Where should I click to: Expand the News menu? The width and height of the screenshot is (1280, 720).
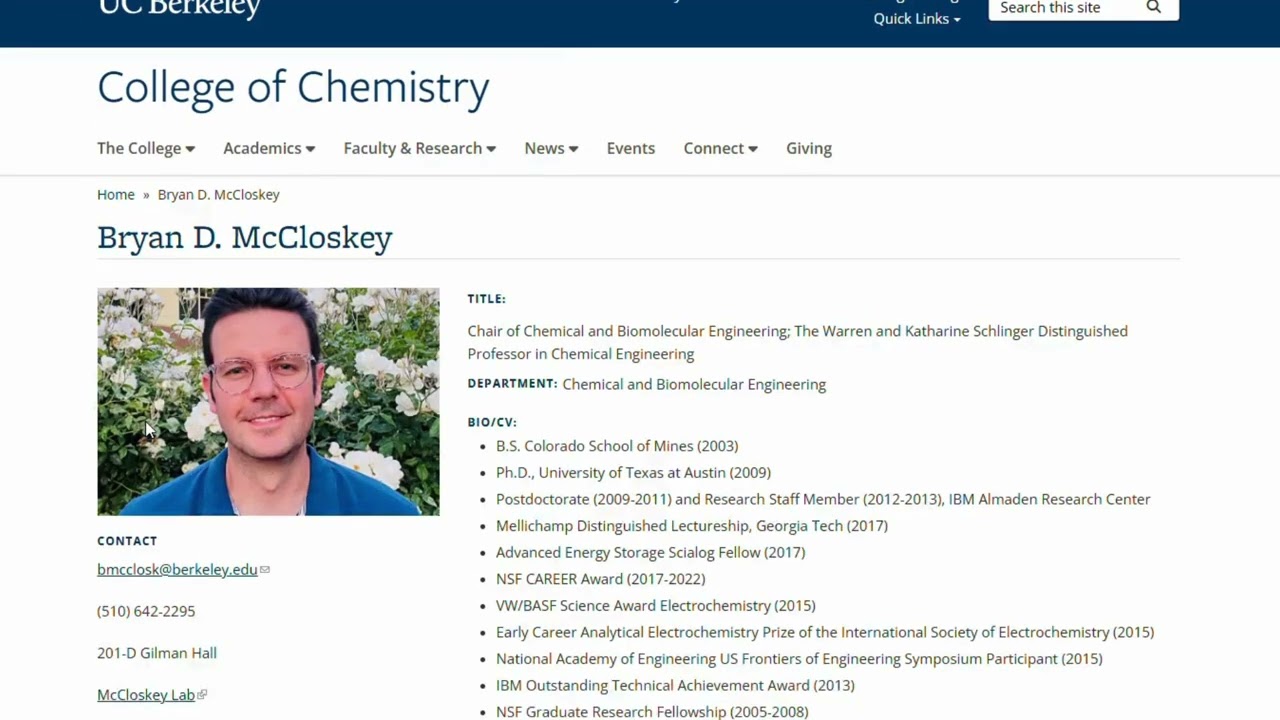(551, 148)
